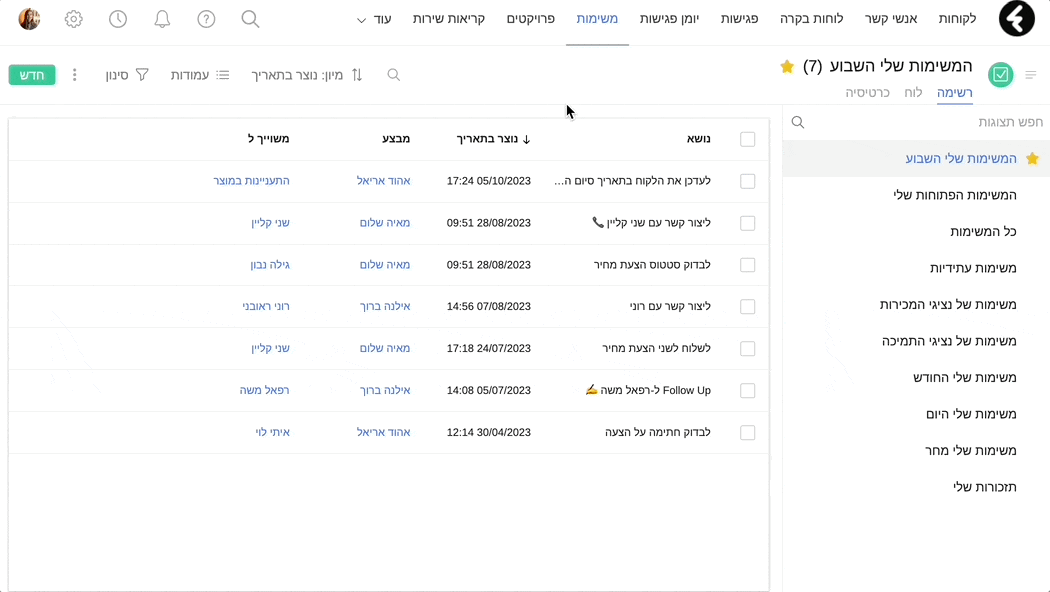Open the user profile avatar
This screenshot has width=1050, height=592.
[x=29, y=19]
